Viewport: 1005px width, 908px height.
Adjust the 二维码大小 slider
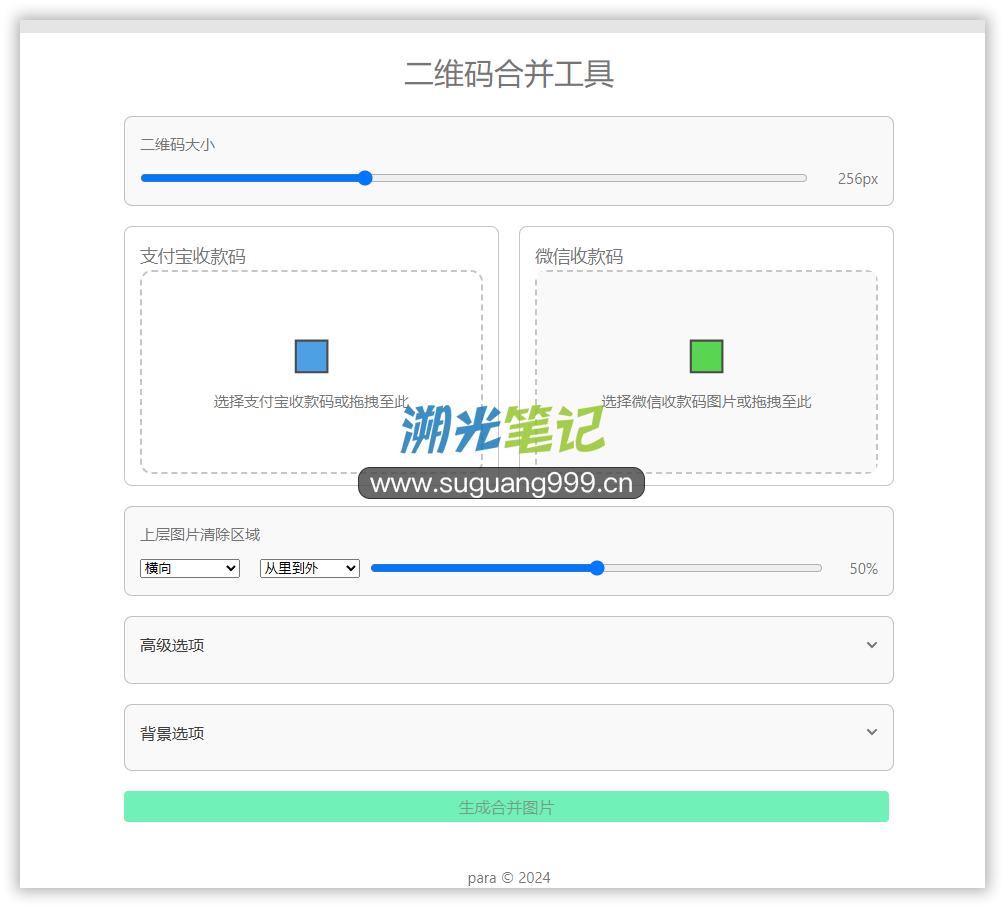click(x=474, y=178)
